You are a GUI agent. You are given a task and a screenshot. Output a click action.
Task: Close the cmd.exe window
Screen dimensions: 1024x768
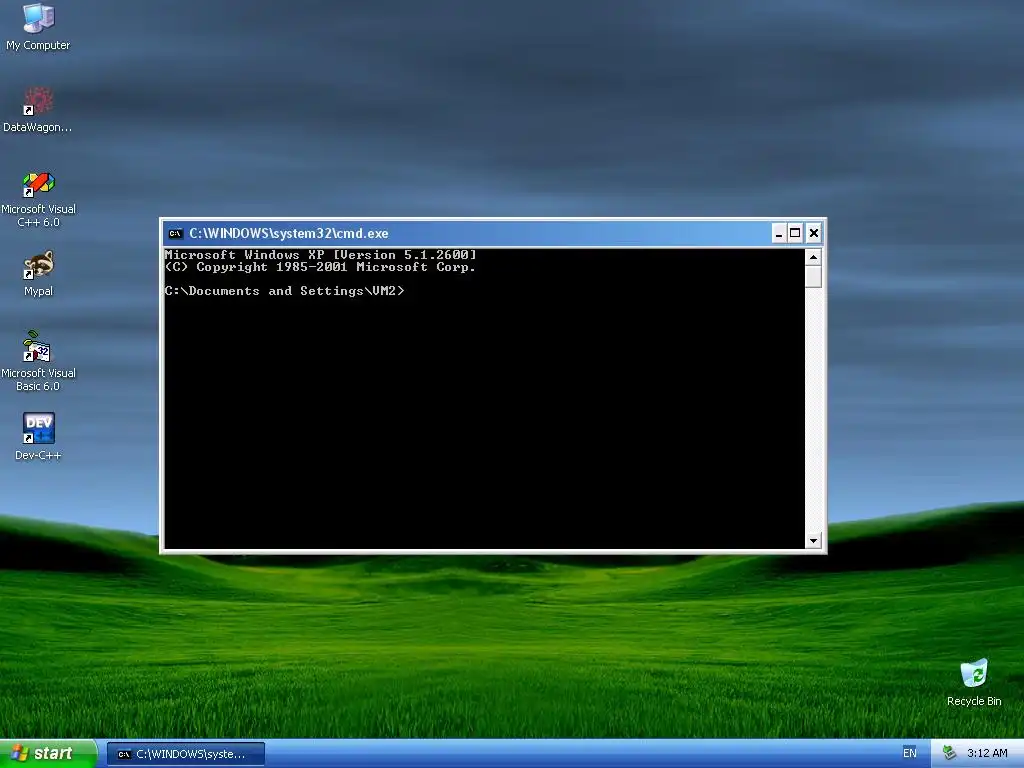813,233
